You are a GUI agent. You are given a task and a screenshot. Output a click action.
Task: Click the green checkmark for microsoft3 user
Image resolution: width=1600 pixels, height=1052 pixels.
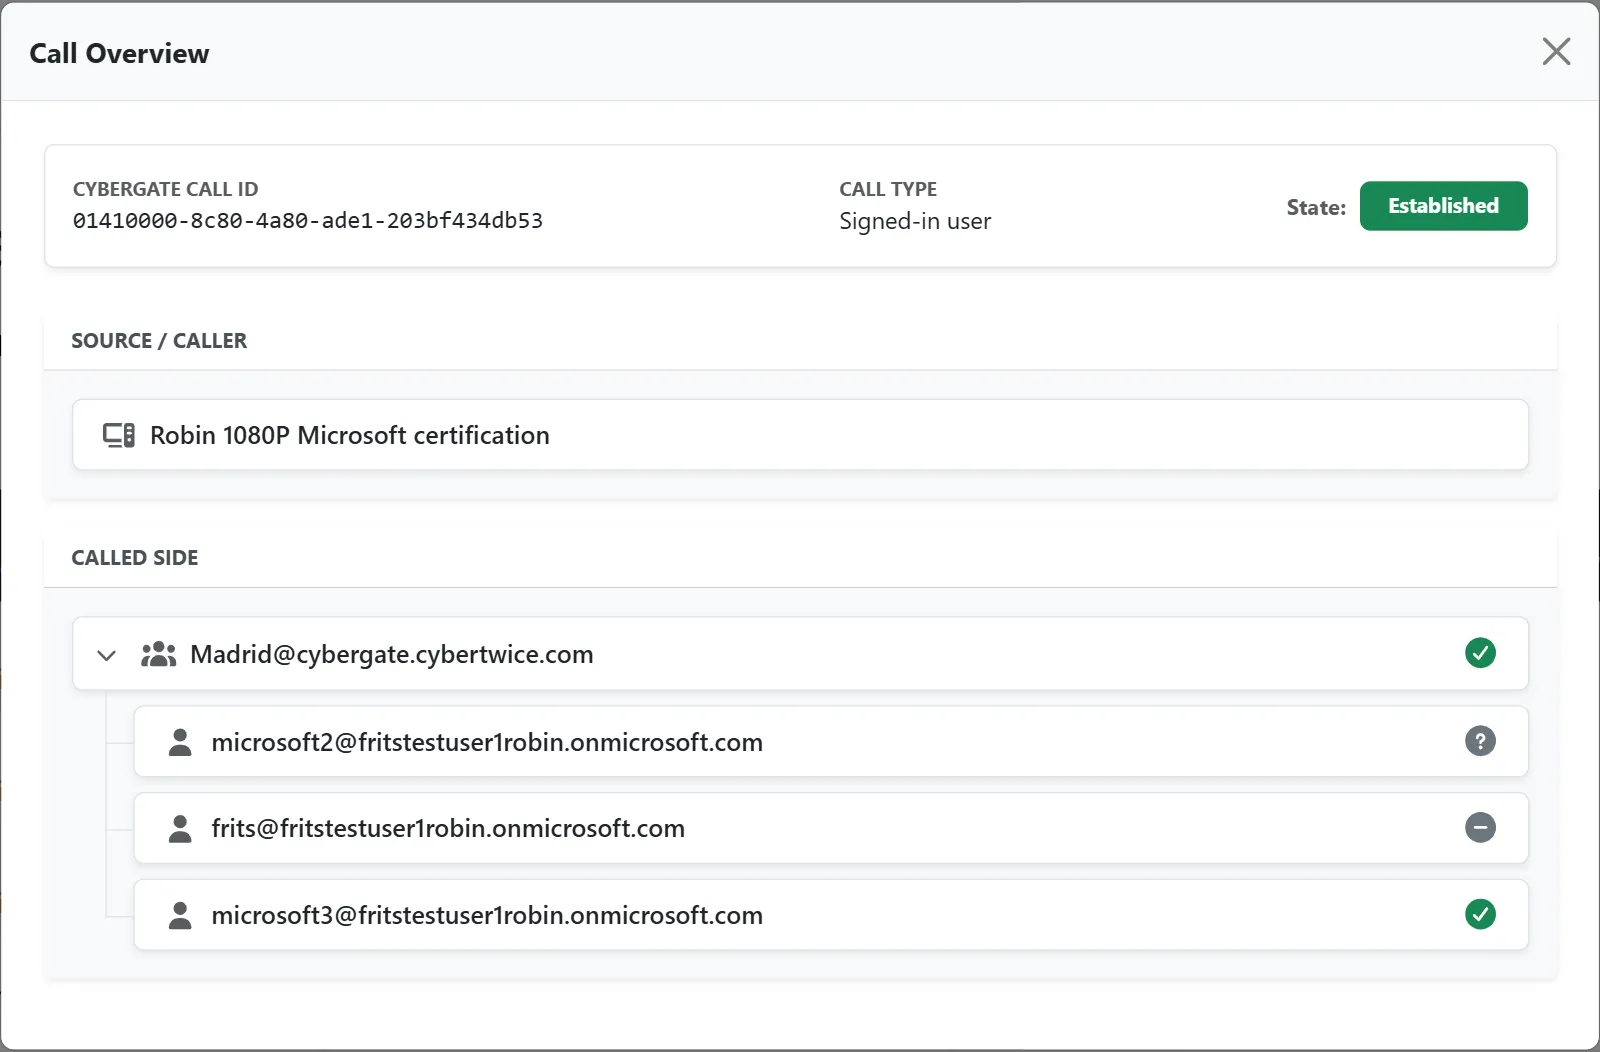pyautogui.click(x=1480, y=914)
